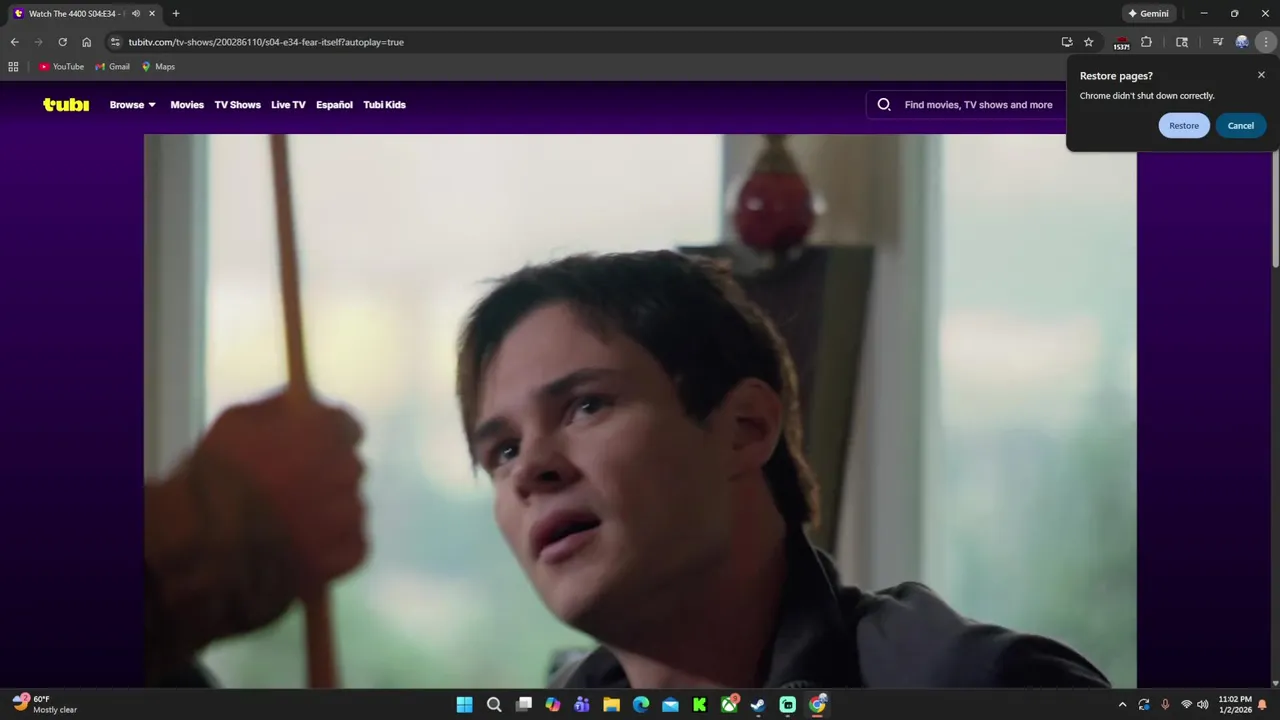Open the Windows Start menu
The image size is (1280, 720).
click(464, 705)
